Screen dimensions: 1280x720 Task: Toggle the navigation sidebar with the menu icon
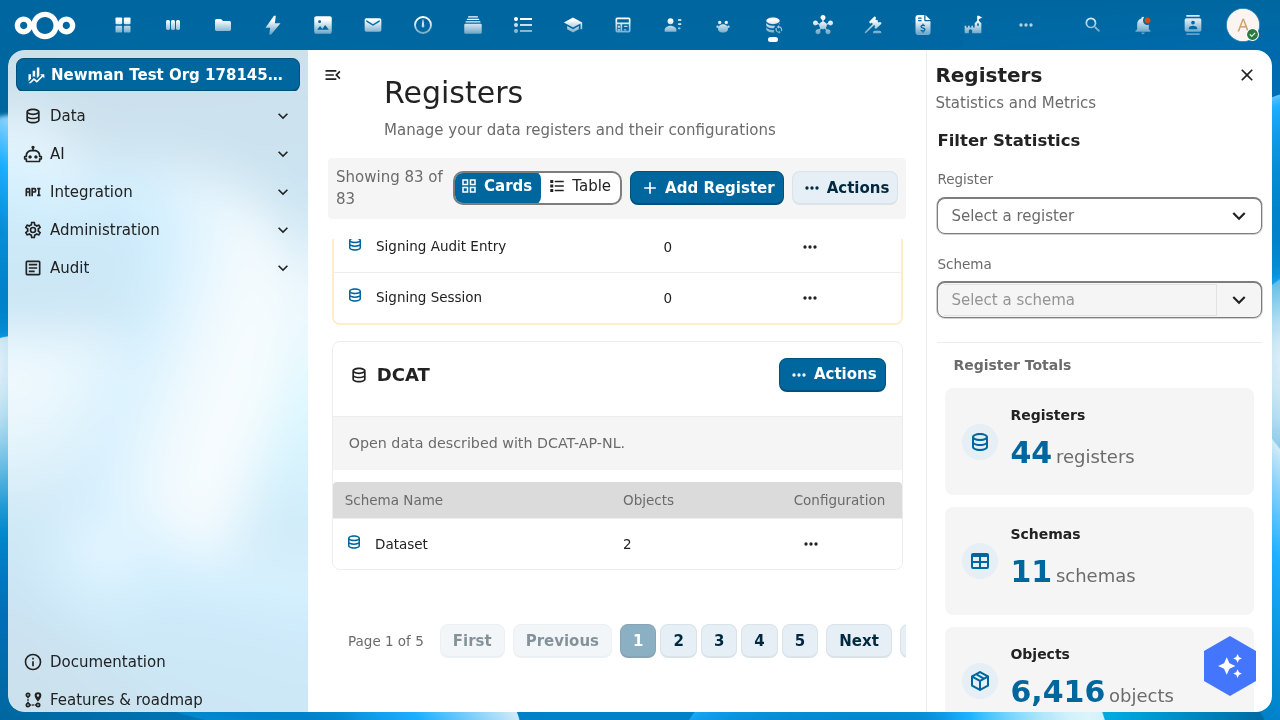(x=333, y=75)
